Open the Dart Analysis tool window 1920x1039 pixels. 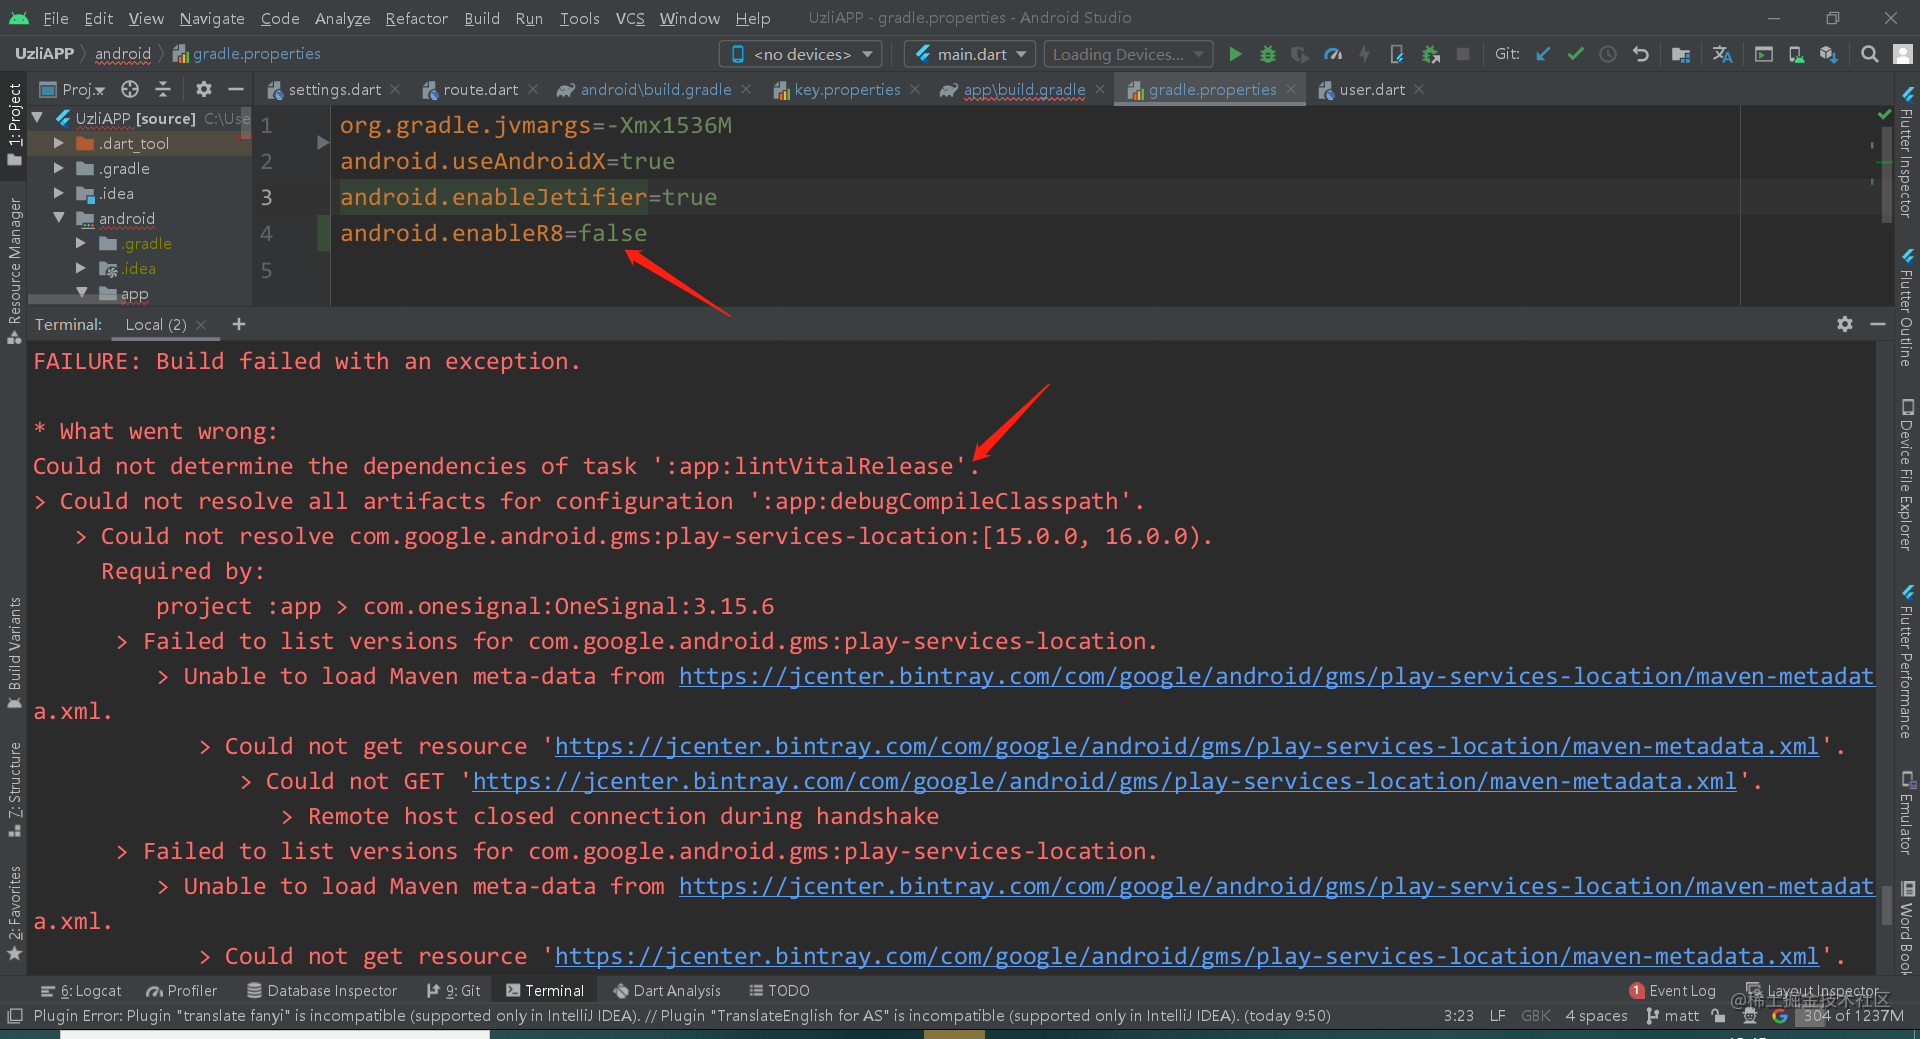[667, 990]
